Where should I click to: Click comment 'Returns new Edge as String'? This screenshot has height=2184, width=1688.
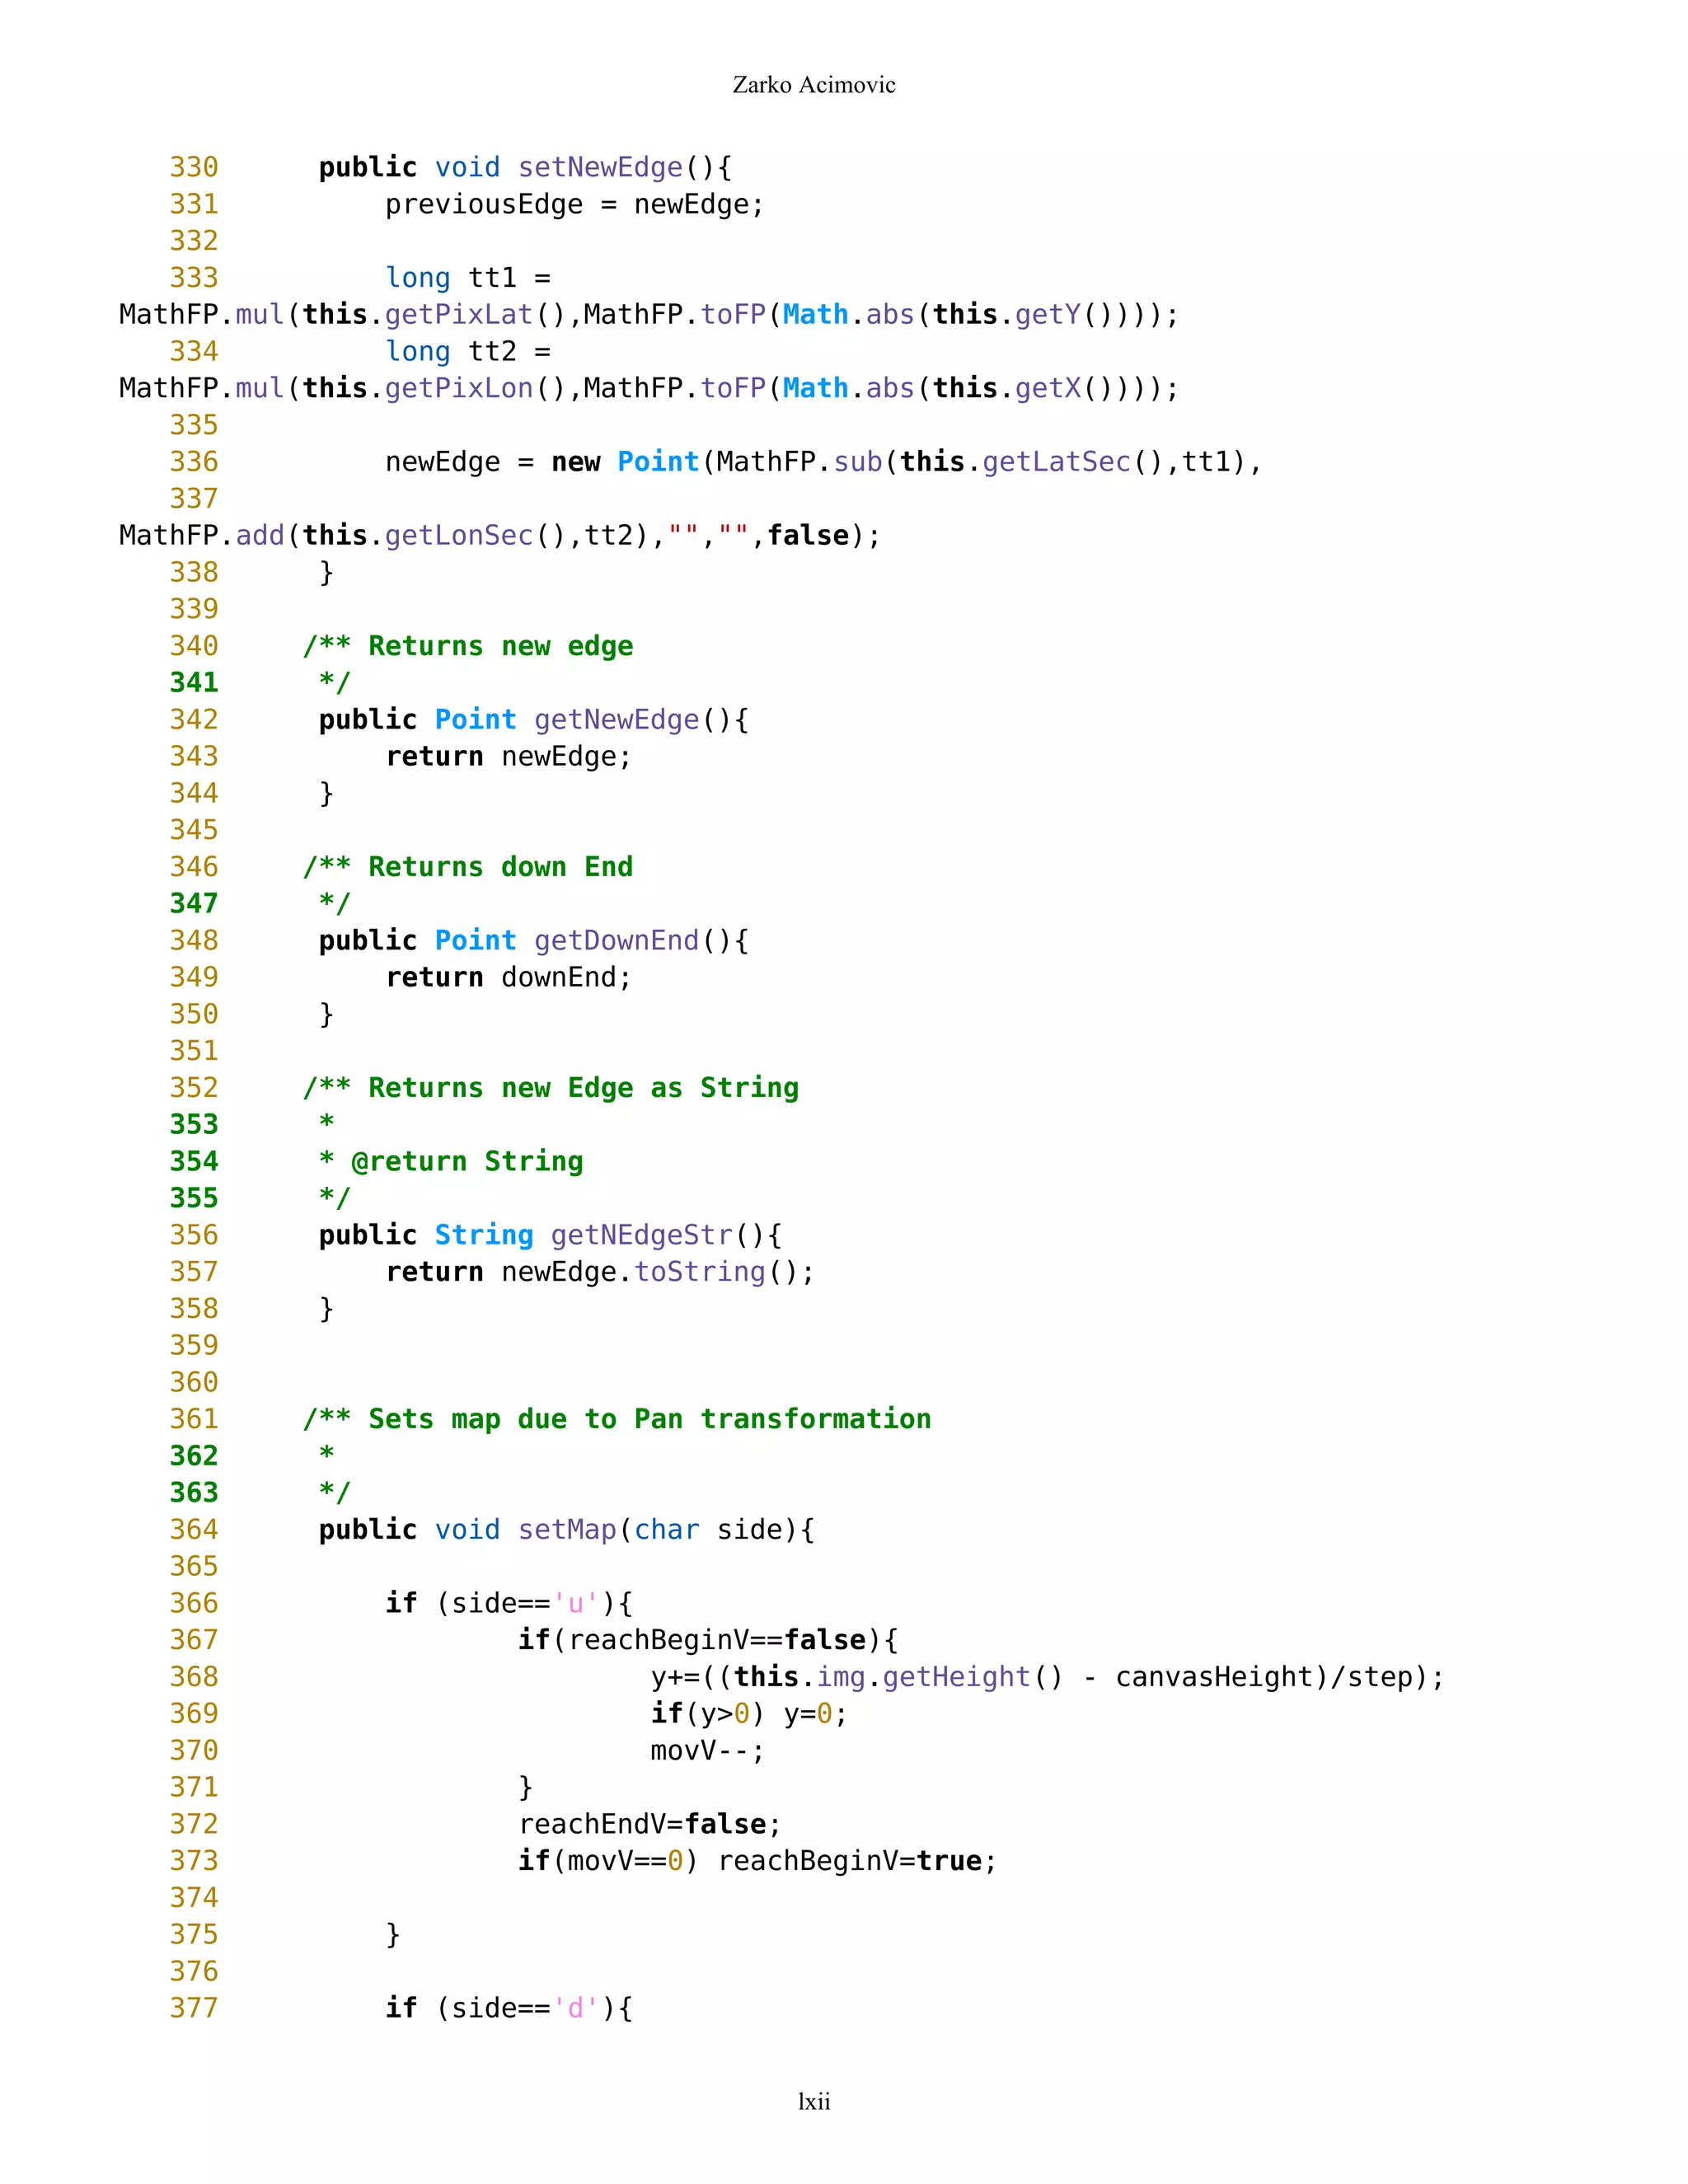click(583, 1088)
